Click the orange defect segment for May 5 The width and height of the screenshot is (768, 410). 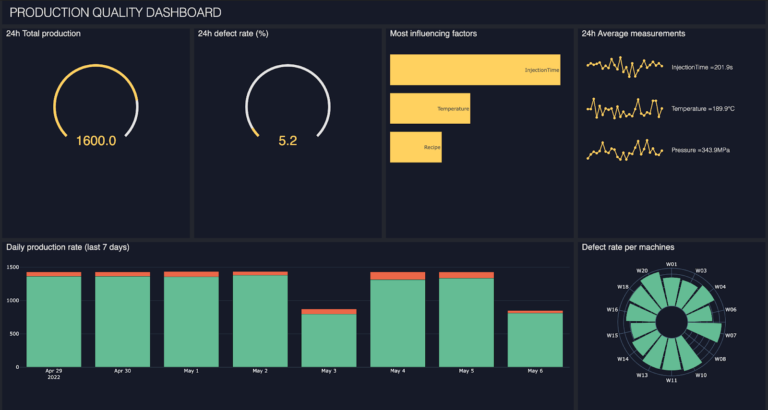pyautogui.click(x=466, y=275)
